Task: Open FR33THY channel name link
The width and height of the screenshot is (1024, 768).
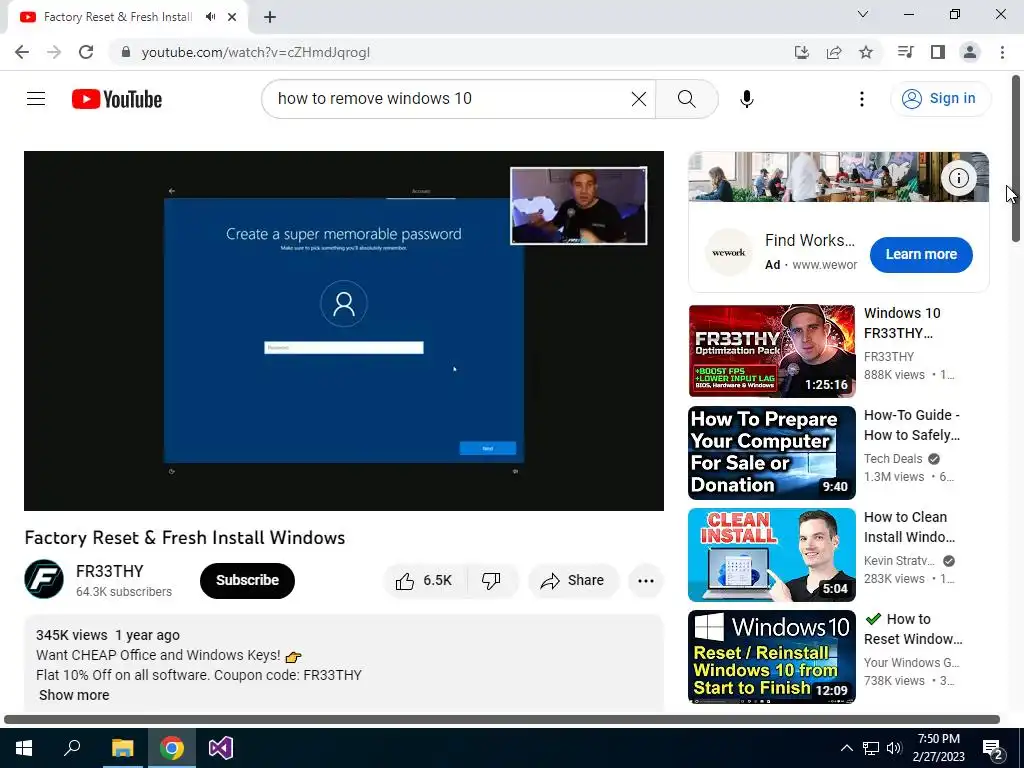Action: (x=110, y=571)
